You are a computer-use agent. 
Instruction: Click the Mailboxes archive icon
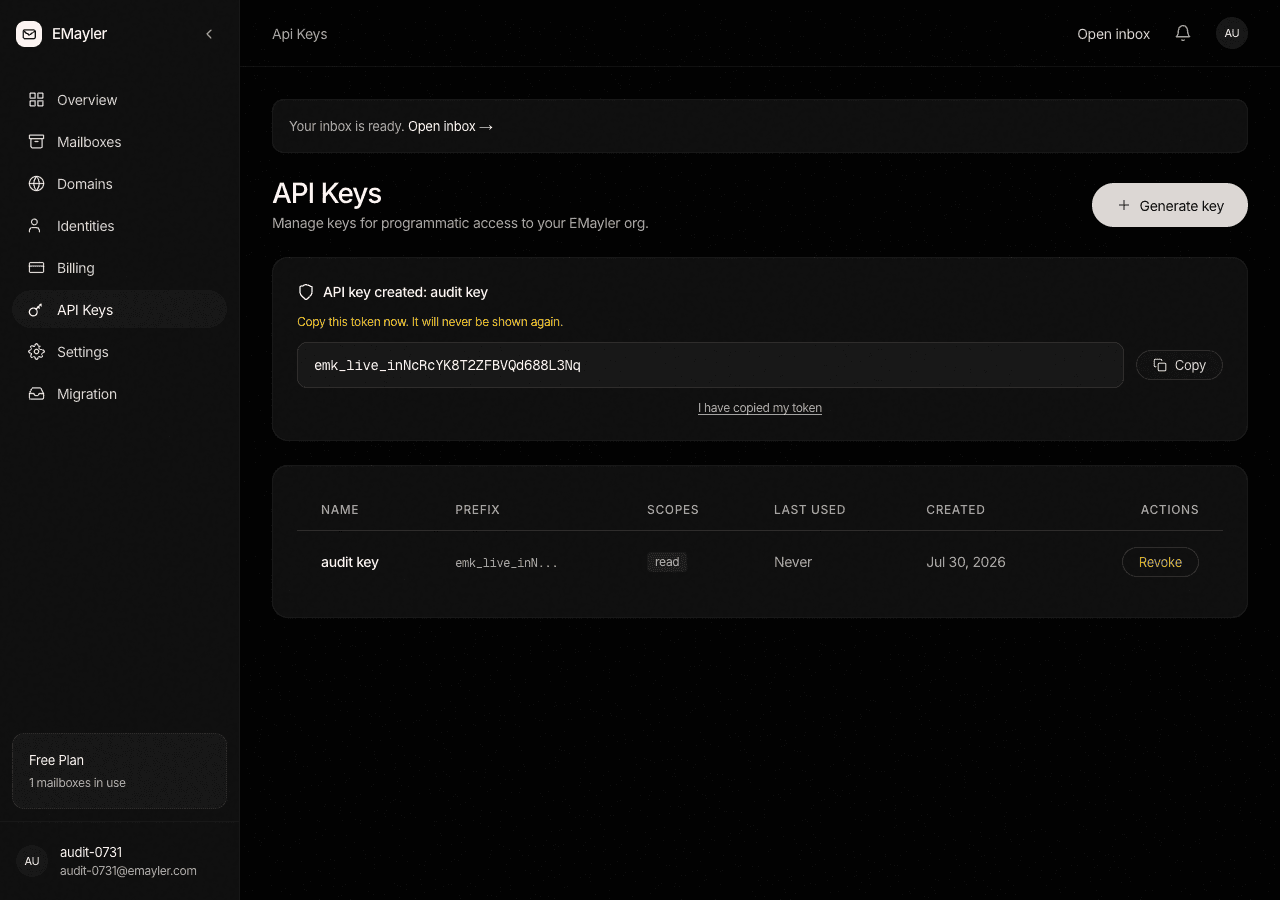pos(36,142)
